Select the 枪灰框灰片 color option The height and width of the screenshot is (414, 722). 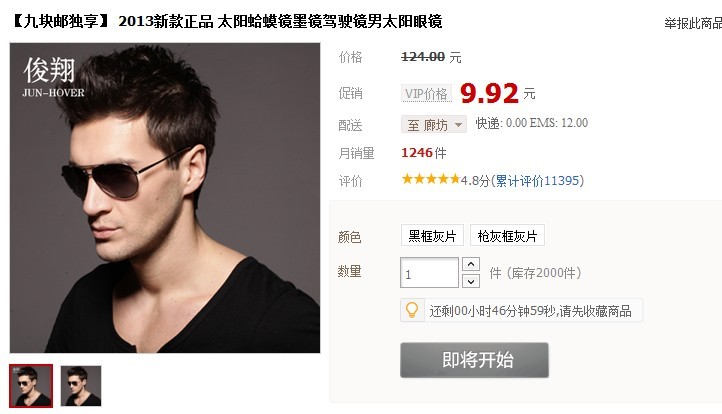point(507,236)
